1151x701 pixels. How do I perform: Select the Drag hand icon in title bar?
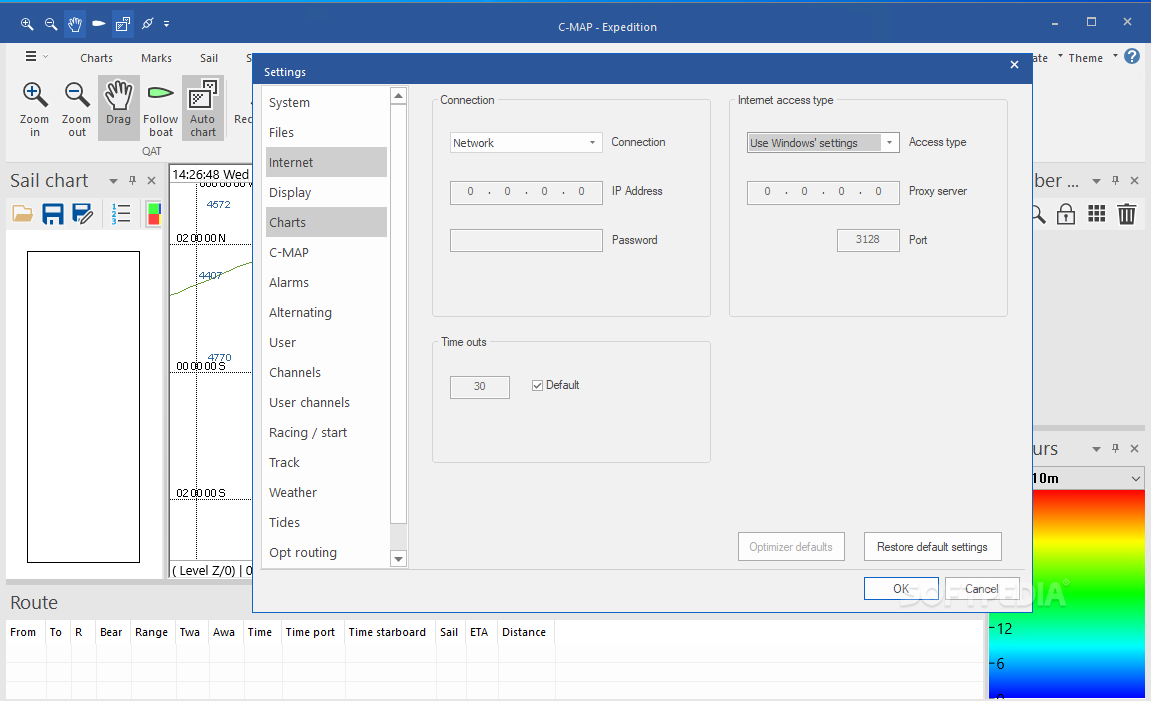point(75,23)
